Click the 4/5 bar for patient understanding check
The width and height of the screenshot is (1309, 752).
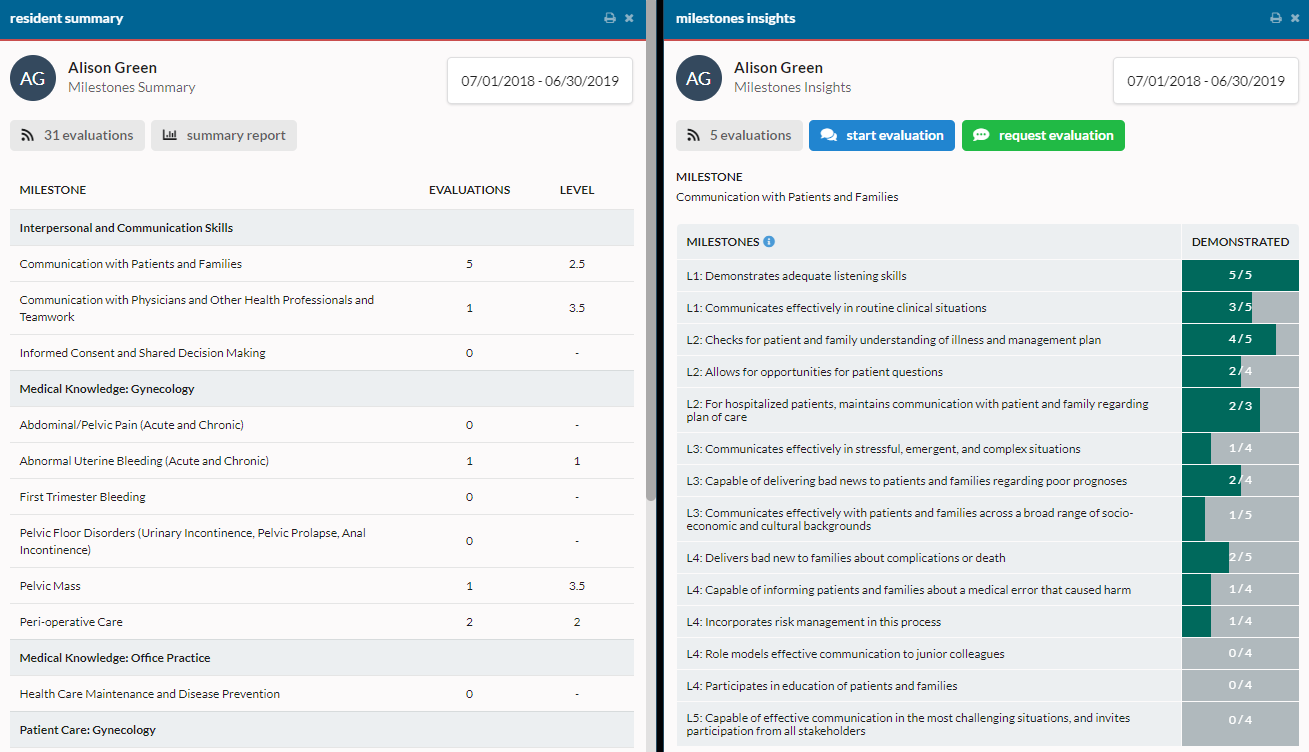(x=1240, y=339)
